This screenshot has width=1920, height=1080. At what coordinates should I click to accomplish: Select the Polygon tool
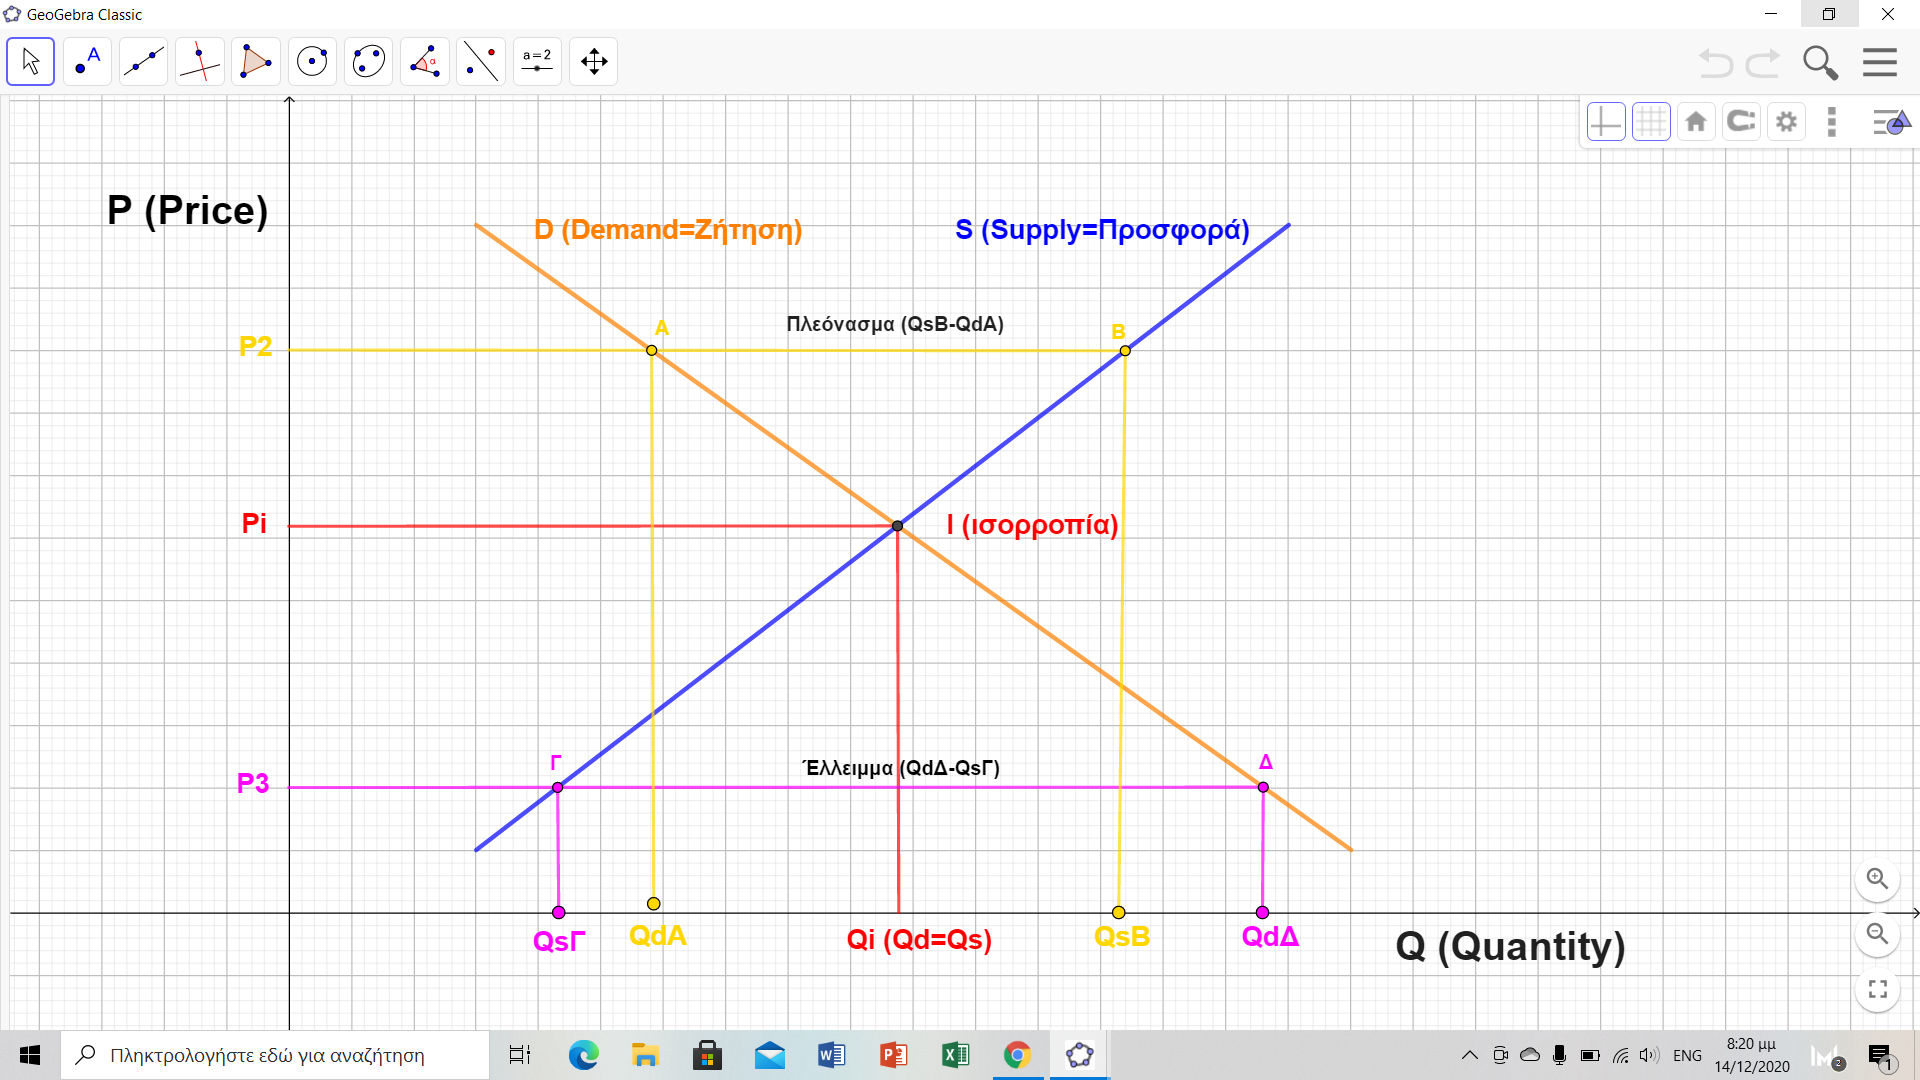pos(256,62)
